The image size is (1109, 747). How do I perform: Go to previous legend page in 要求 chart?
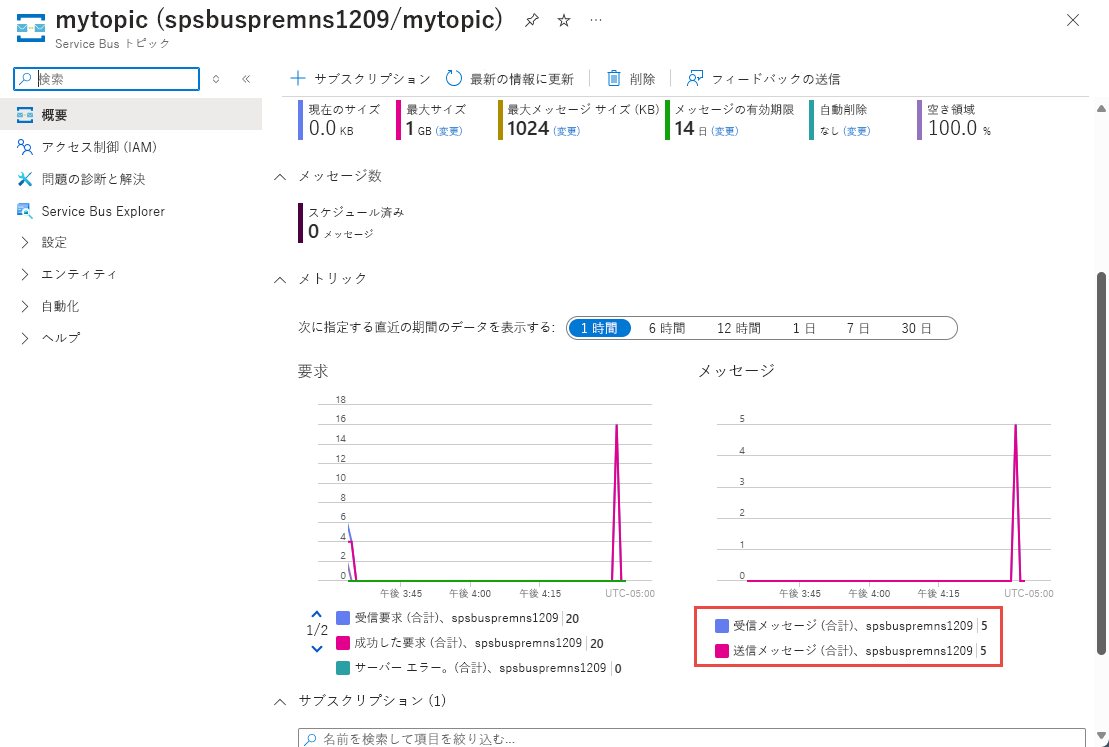pyautogui.click(x=317, y=614)
